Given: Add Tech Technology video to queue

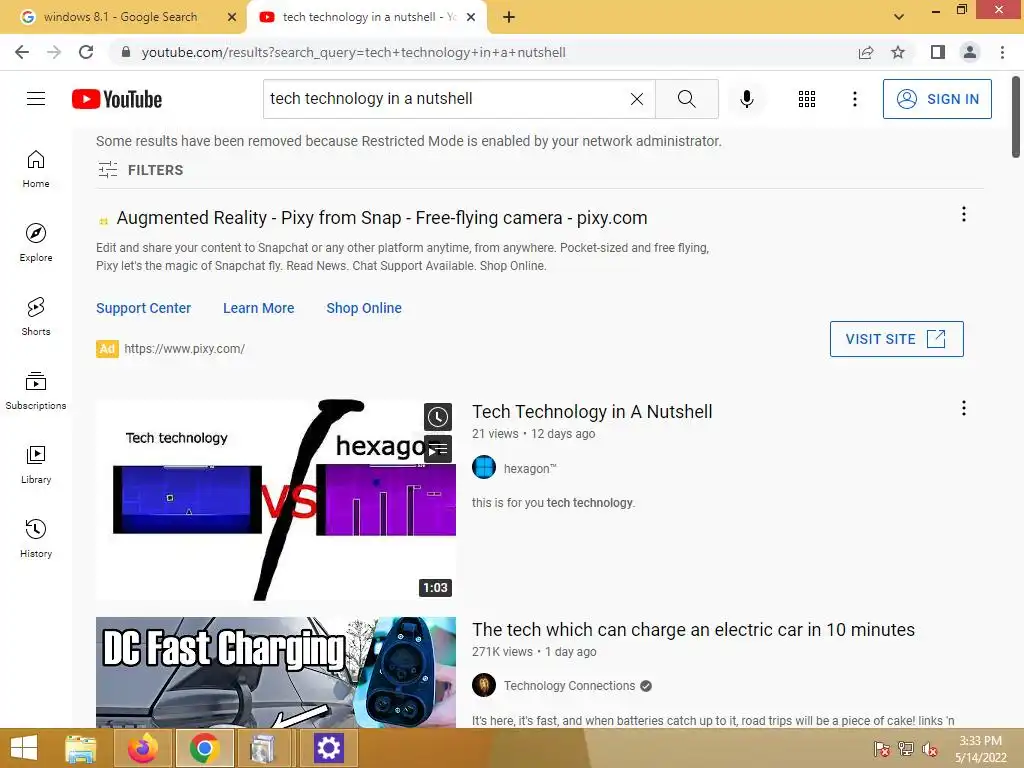Looking at the screenshot, I should [438, 449].
